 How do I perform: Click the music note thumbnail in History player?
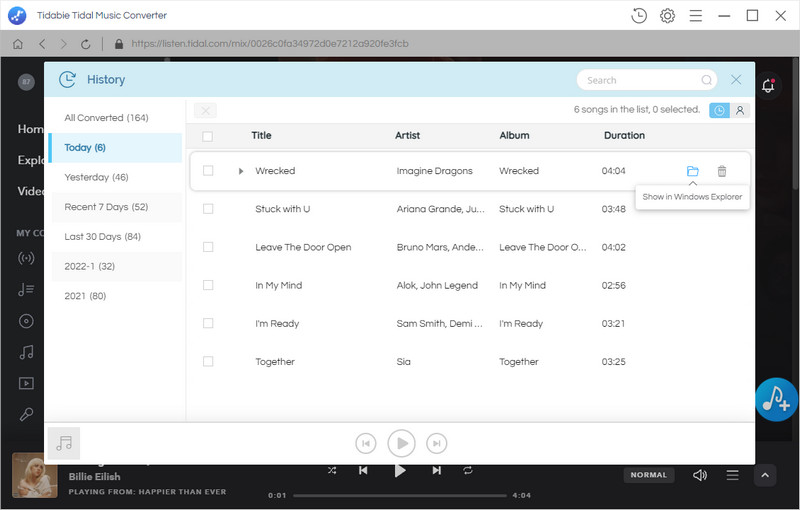click(x=64, y=443)
